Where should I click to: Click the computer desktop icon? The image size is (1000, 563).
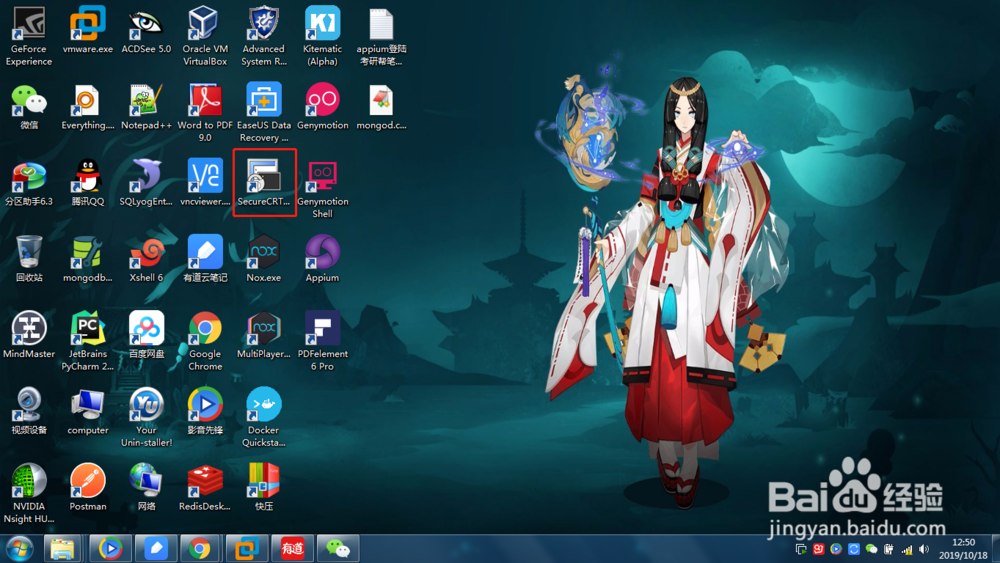point(87,411)
